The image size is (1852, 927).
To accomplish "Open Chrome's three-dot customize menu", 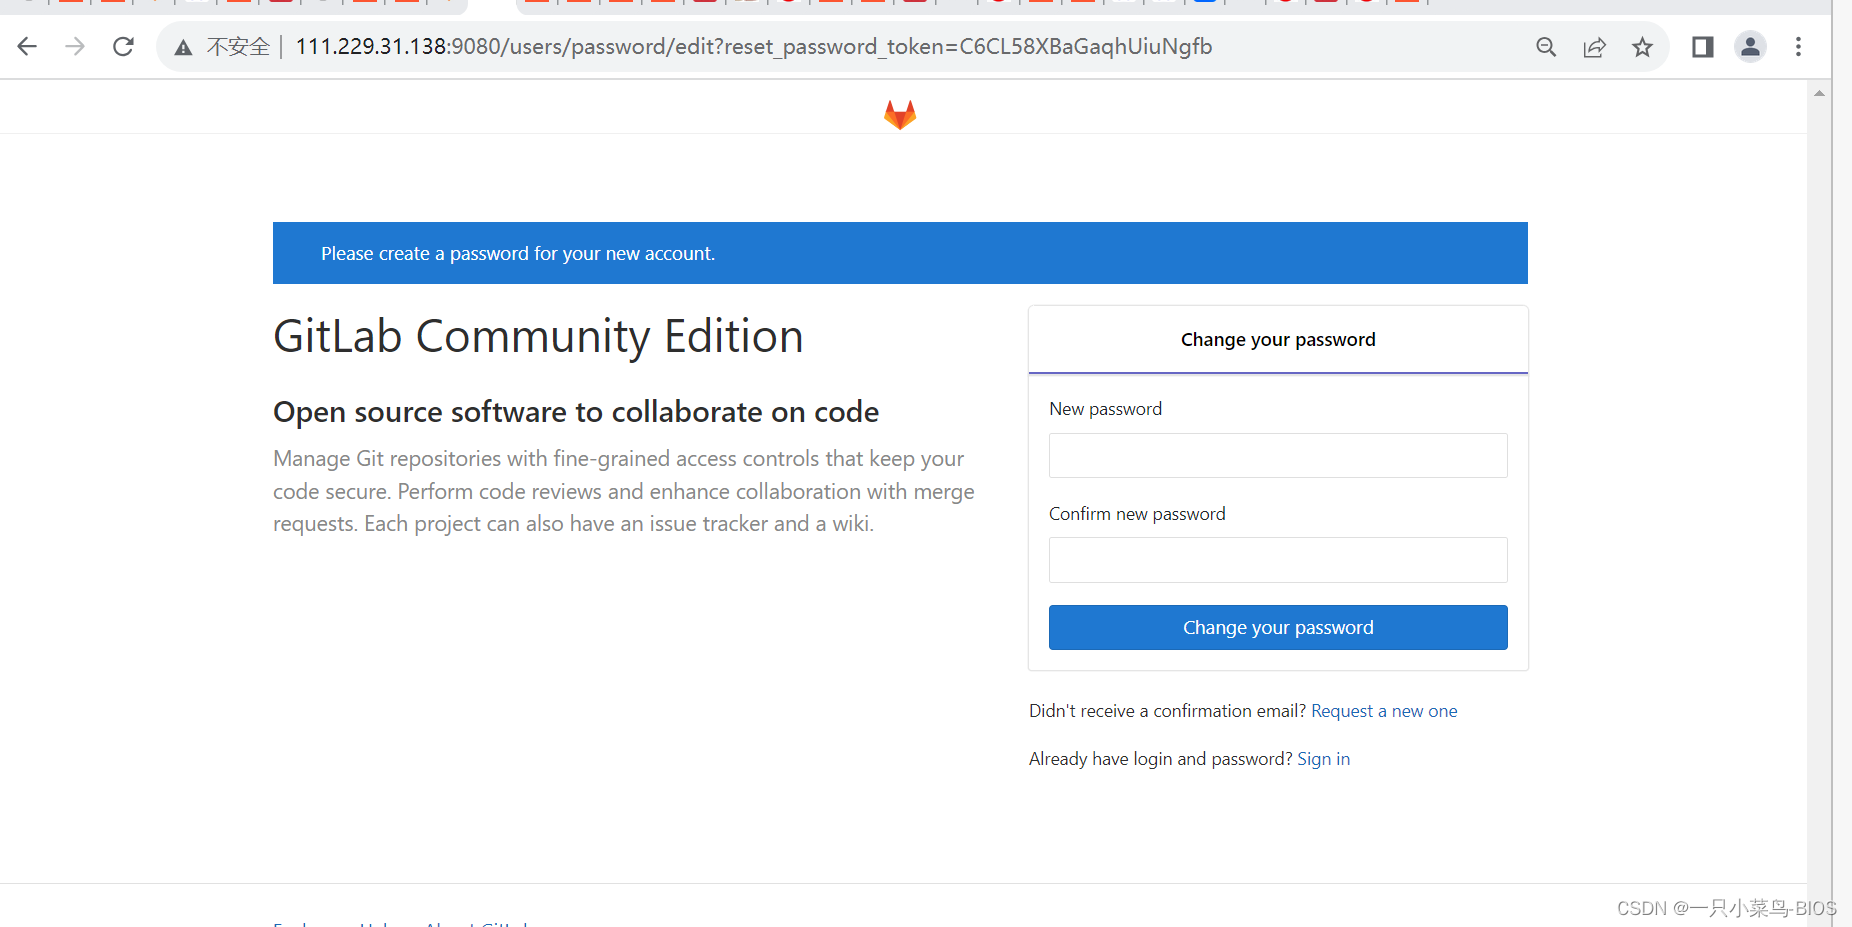I will (x=1798, y=46).
